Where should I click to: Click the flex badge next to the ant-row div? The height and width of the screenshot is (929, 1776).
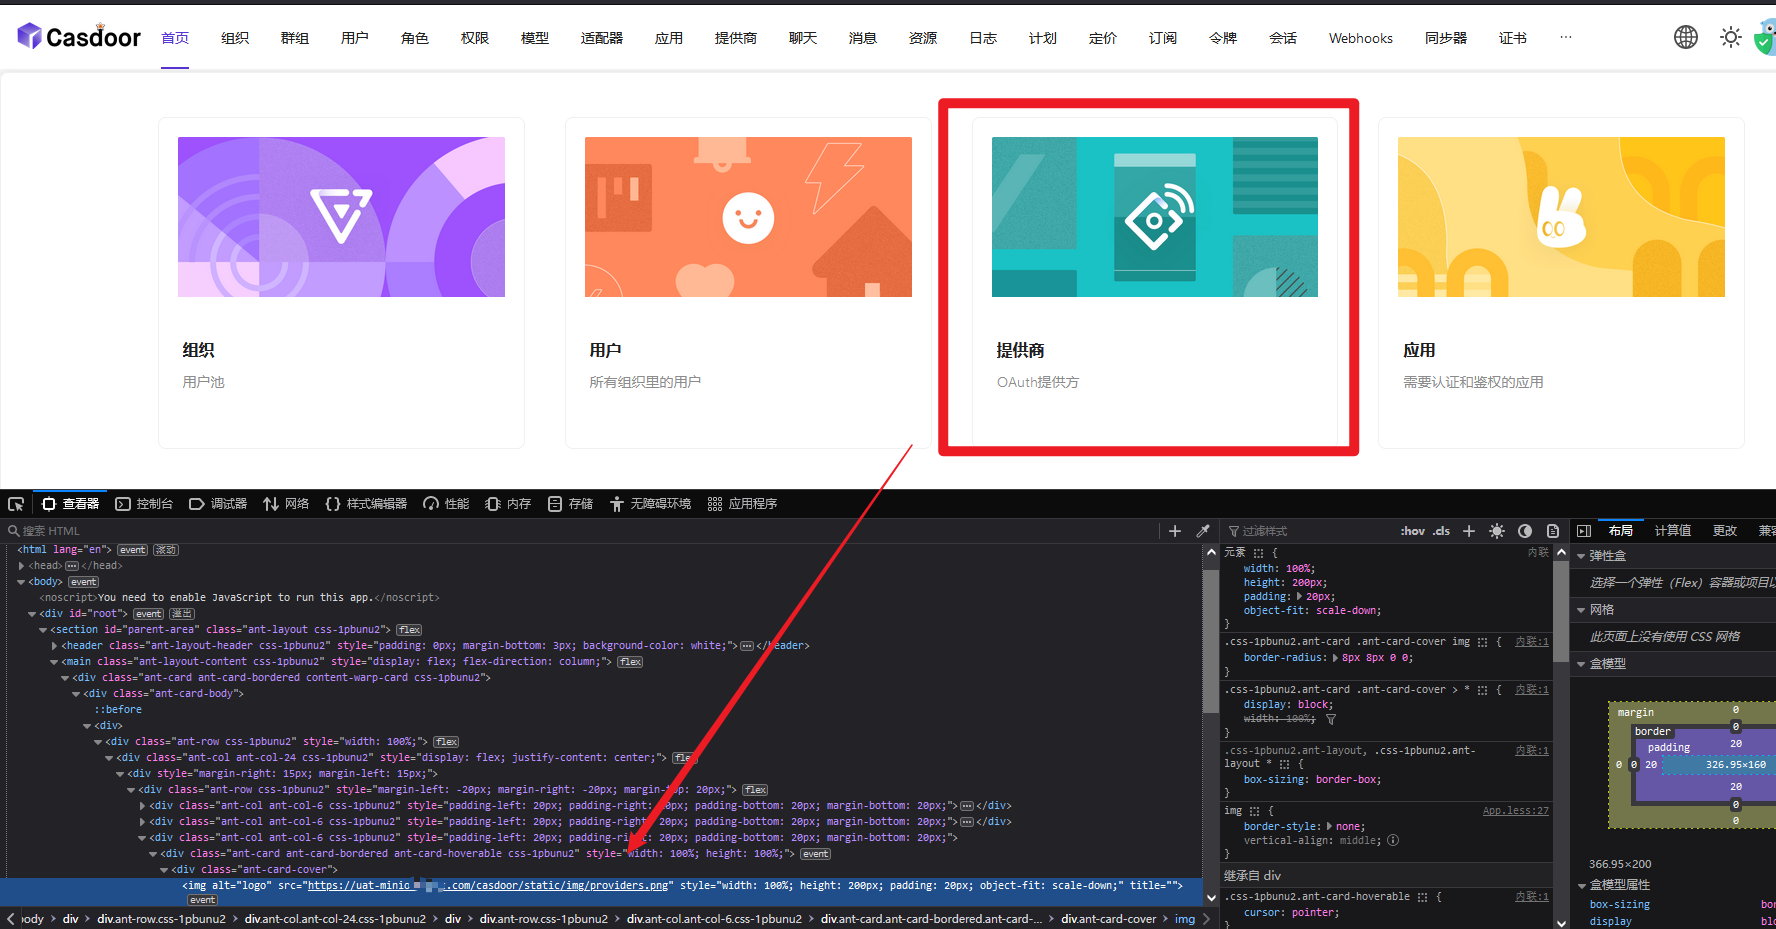[x=446, y=741]
